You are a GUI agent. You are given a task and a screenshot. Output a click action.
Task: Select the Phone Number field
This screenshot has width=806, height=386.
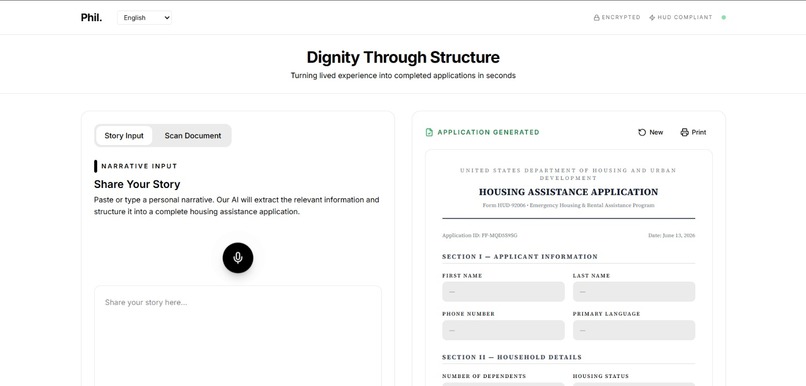click(x=503, y=330)
